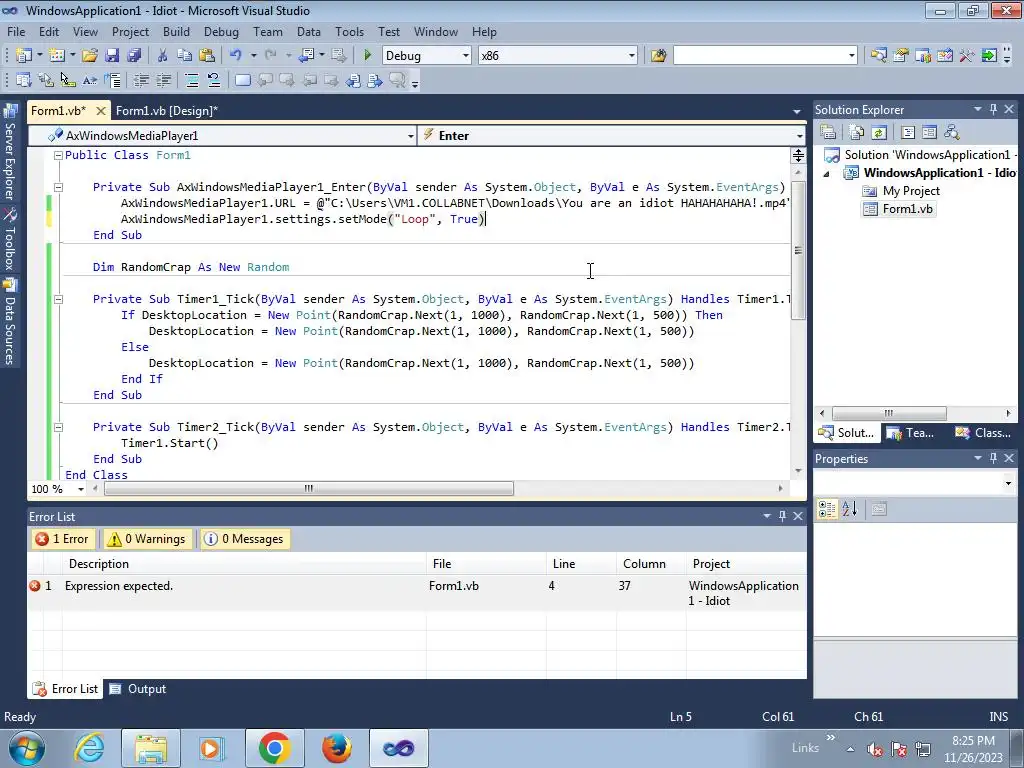
Task: Open Google Chrome from the taskbar
Action: coord(274,748)
